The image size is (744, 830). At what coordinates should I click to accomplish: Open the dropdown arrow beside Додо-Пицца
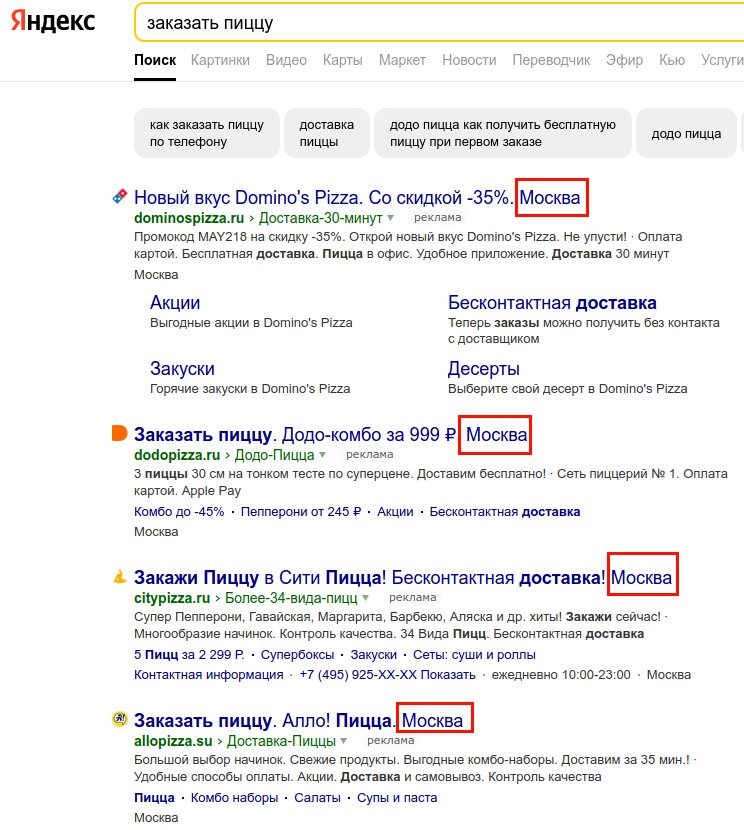323,455
